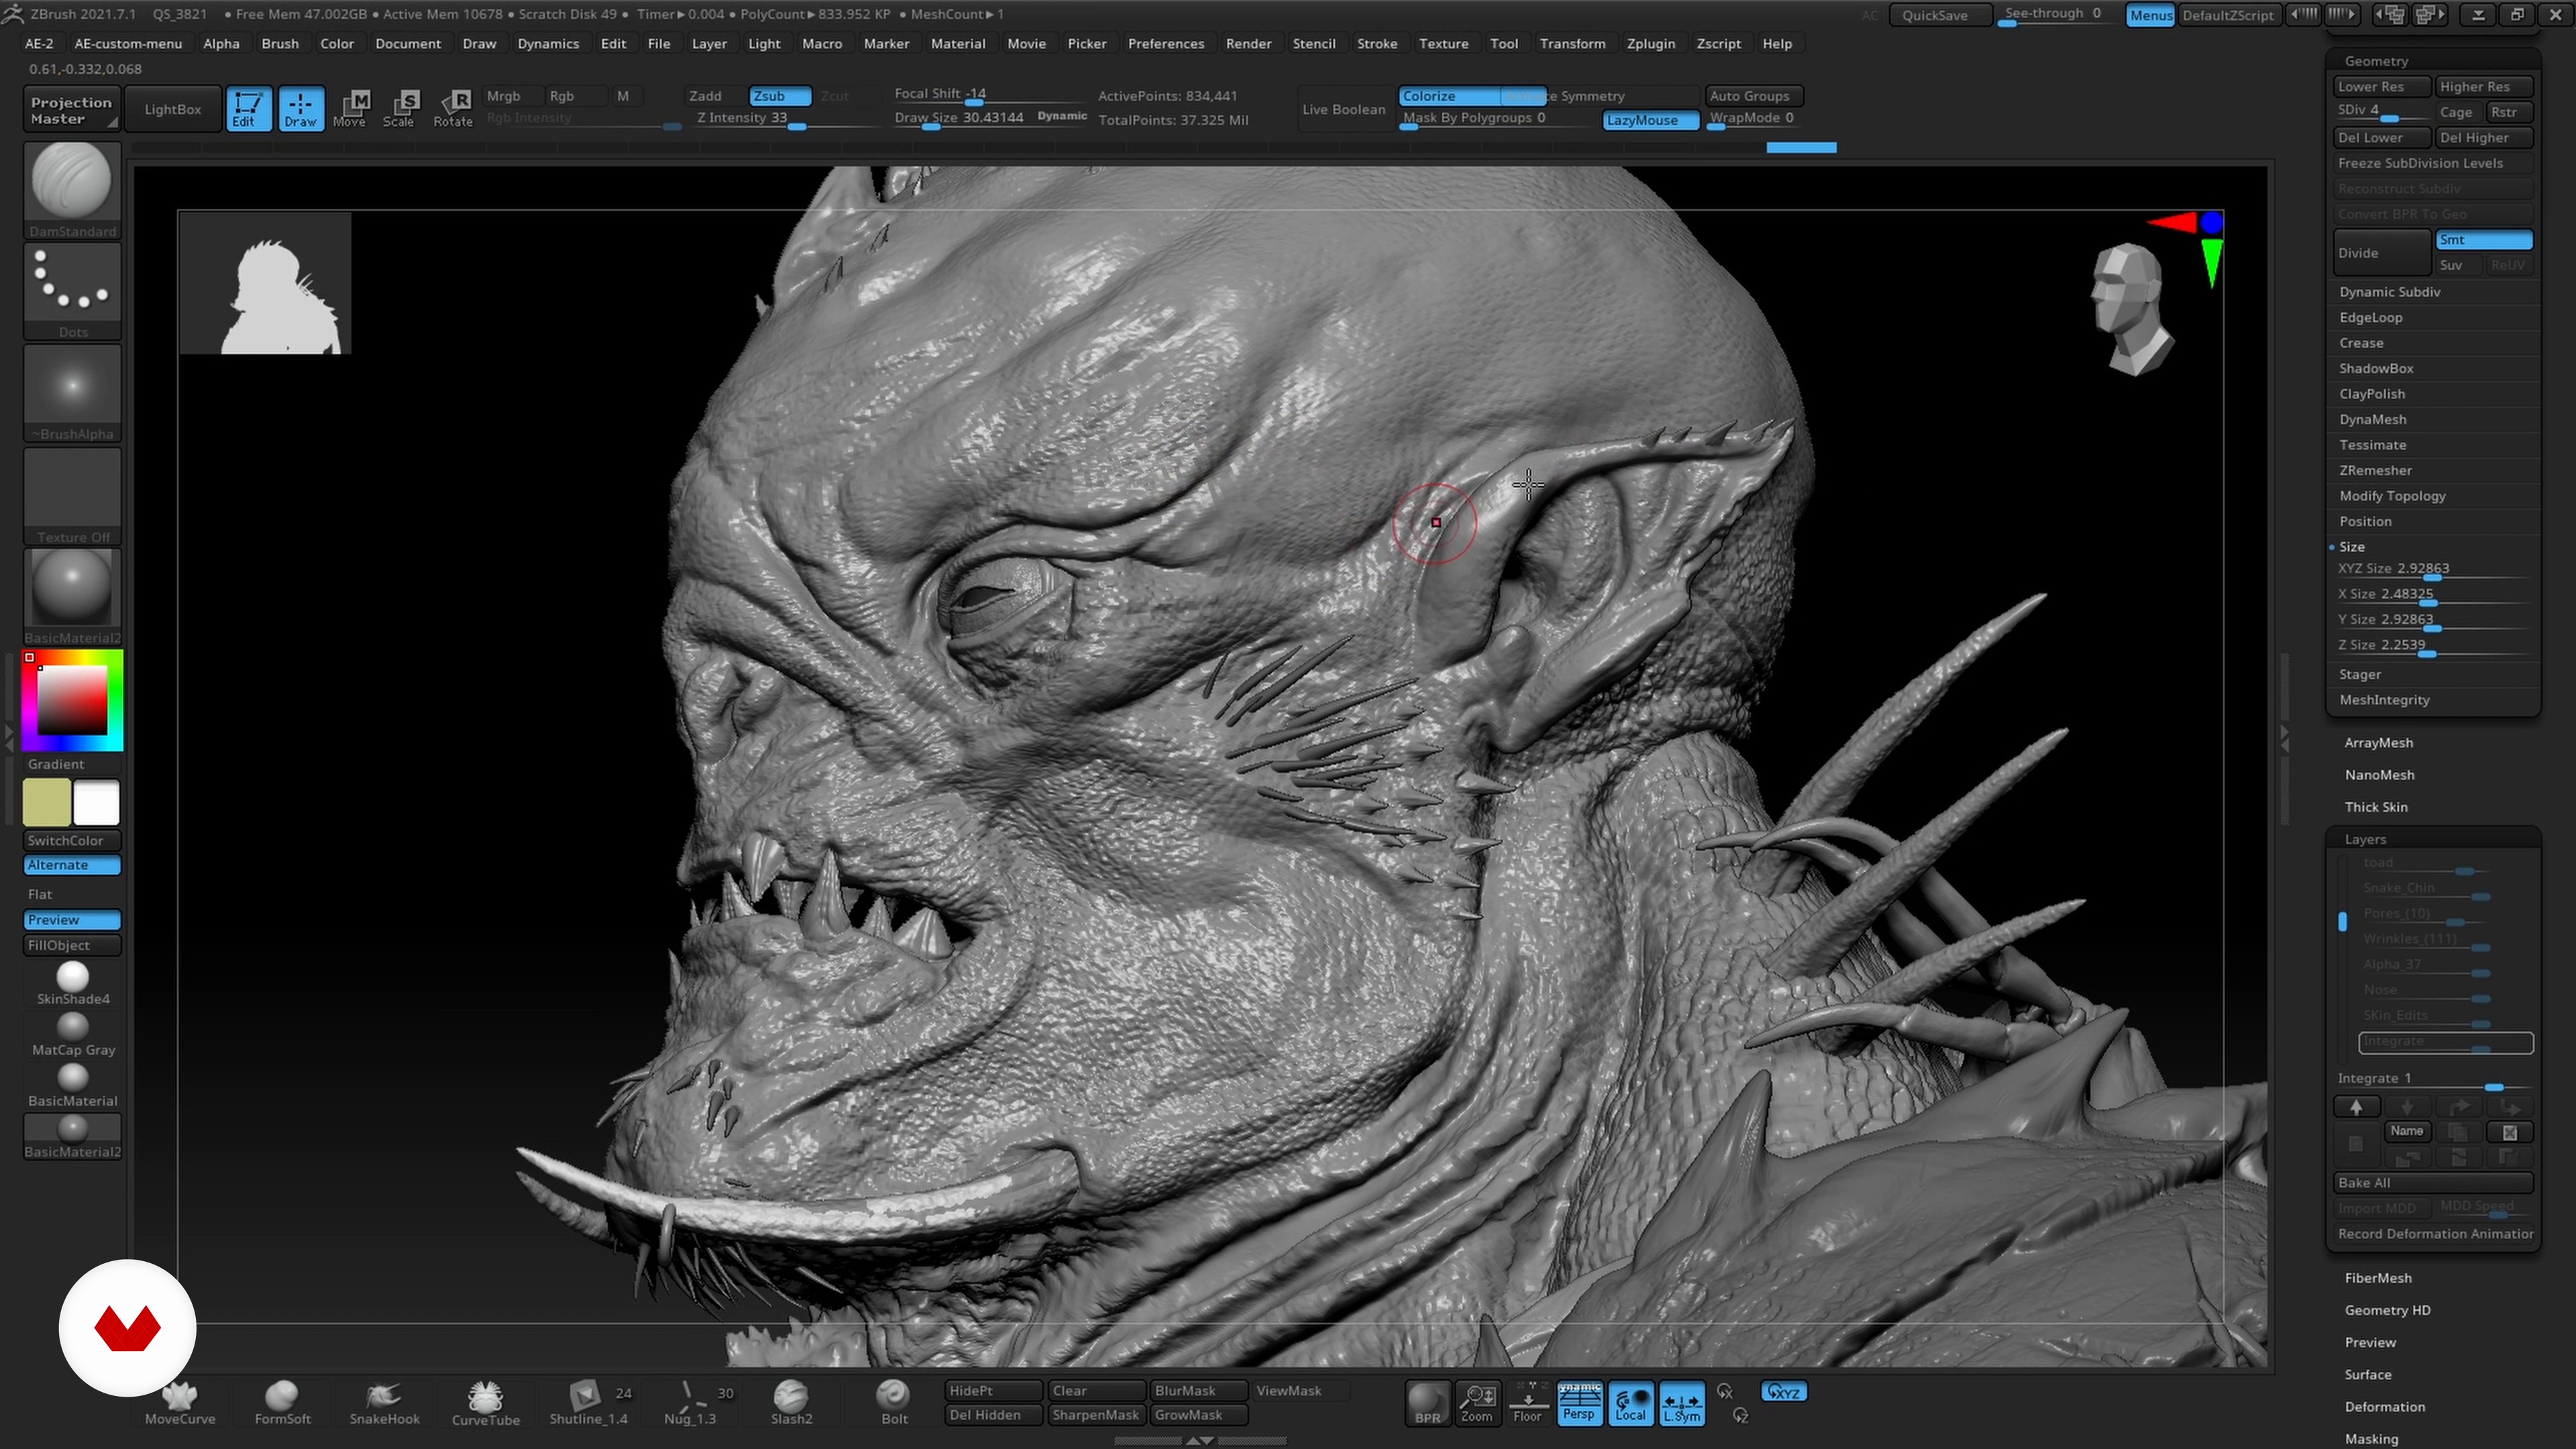Open the Brush menu
Image resolution: width=2576 pixels, height=1449 pixels.
click(280, 44)
